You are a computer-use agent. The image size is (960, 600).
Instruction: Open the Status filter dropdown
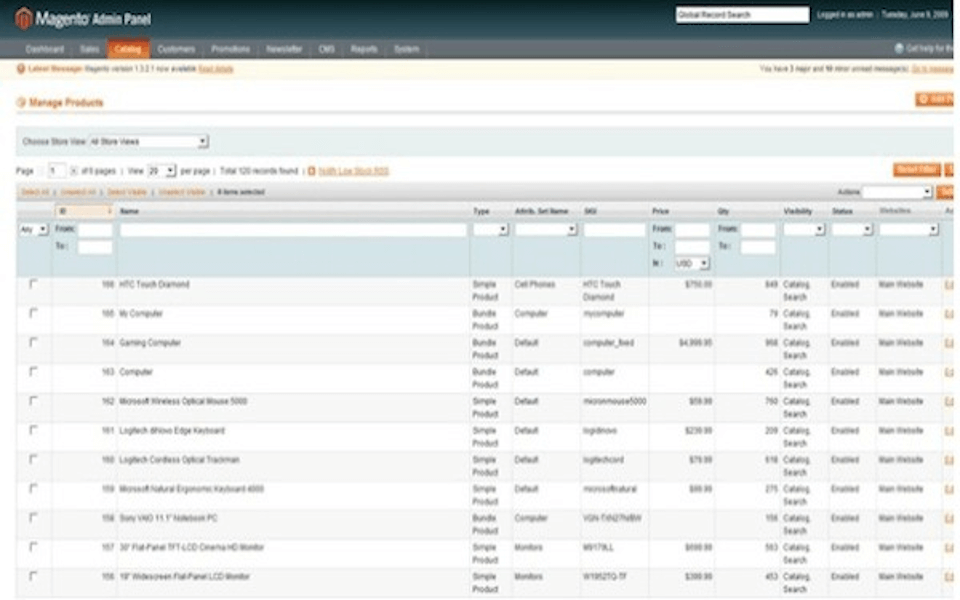tap(852, 230)
